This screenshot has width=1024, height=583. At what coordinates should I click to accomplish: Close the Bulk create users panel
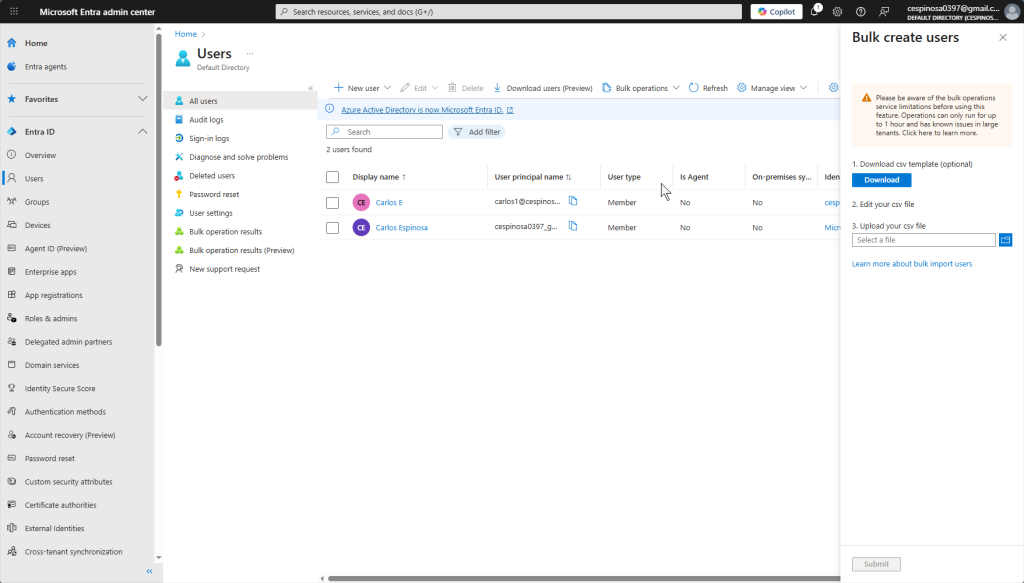pos(1003,37)
